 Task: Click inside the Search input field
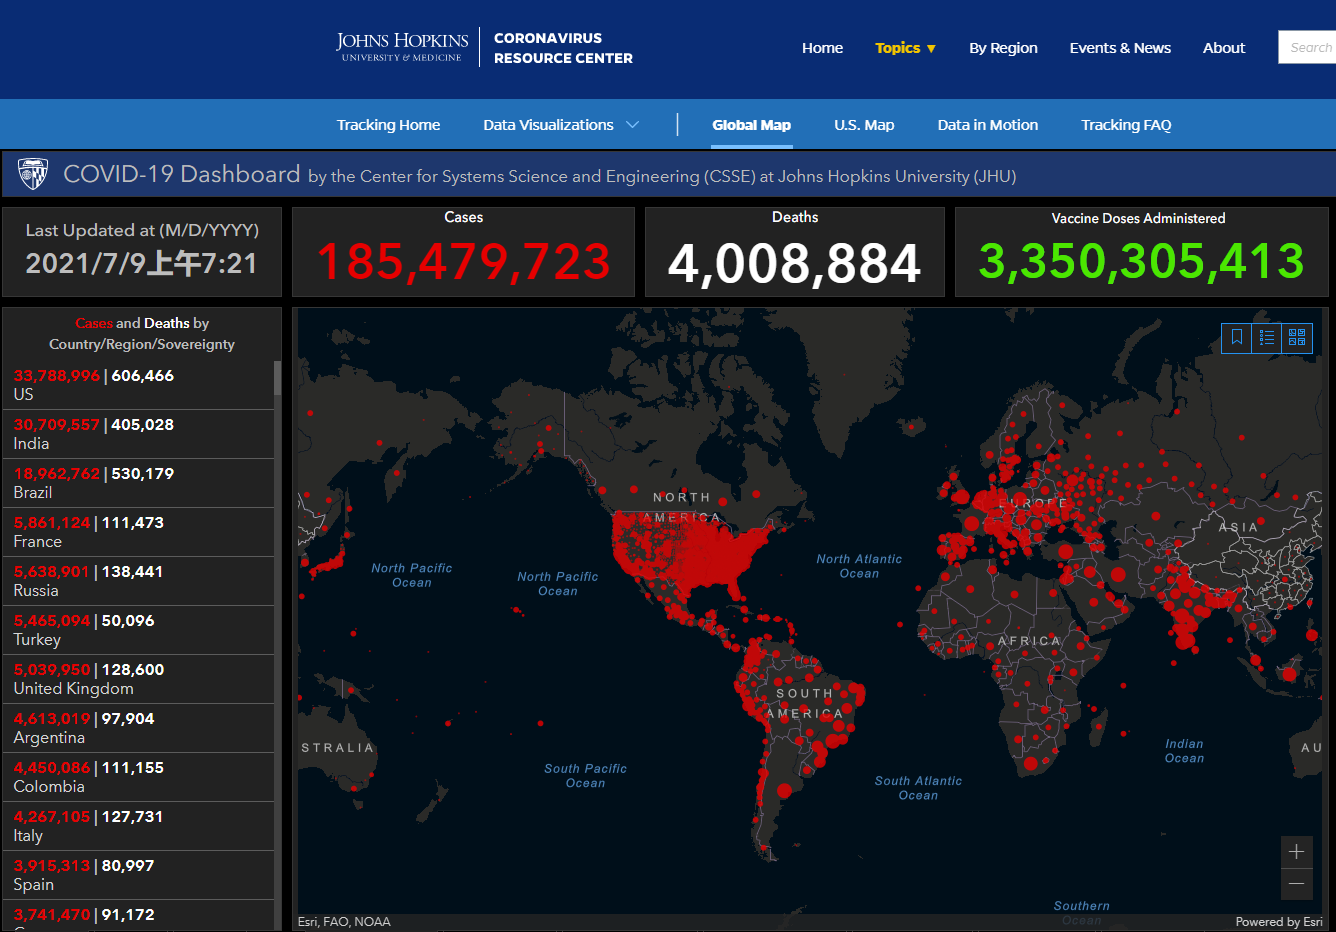tap(1308, 47)
